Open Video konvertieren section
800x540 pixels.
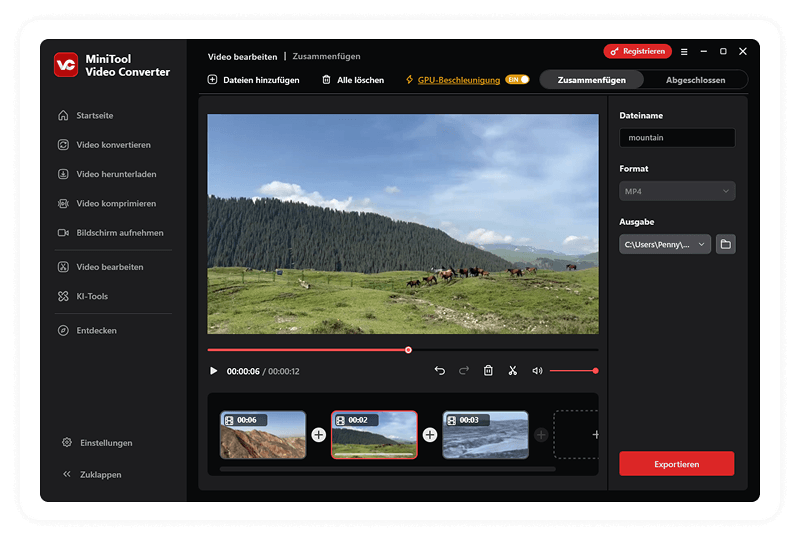click(x=104, y=145)
